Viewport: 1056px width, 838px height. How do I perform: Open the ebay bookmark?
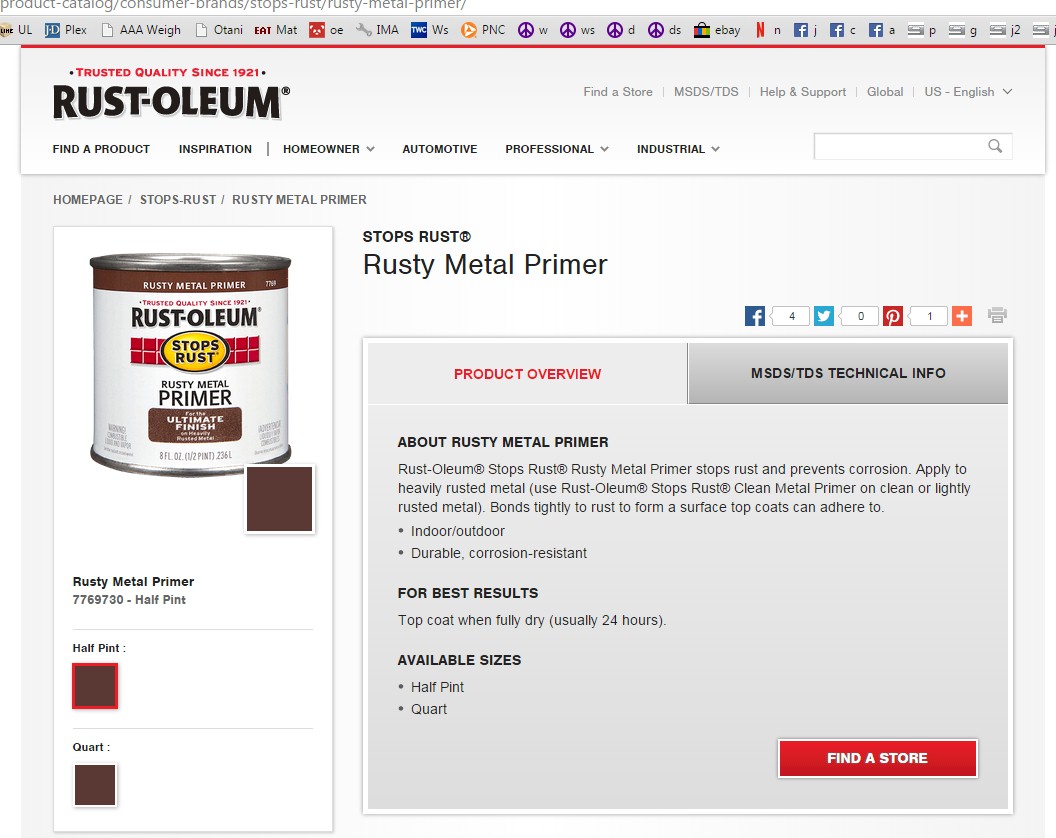pyautogui.click(x=717, y=30)
